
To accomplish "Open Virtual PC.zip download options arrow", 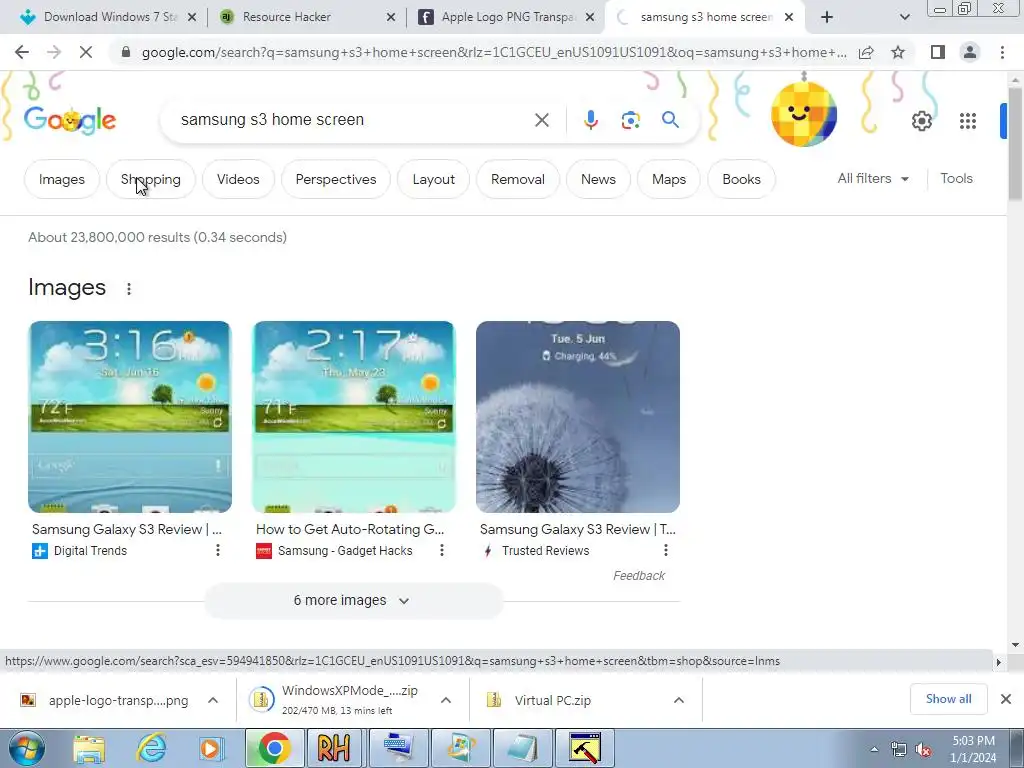I will (x=679, y=700).
